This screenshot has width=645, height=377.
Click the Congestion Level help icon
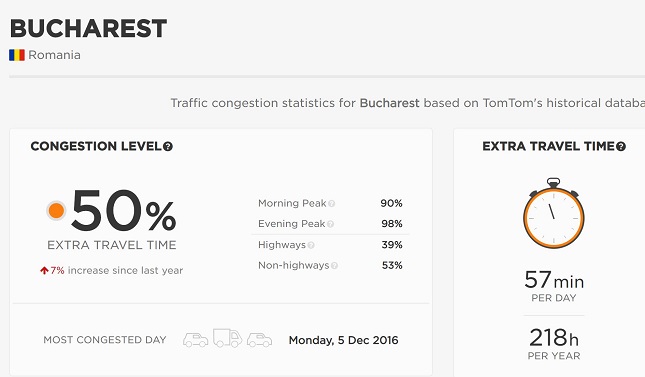[x=168, y=147]
